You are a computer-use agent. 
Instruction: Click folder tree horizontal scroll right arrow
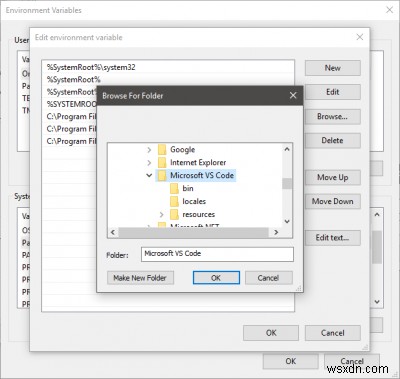276,232
